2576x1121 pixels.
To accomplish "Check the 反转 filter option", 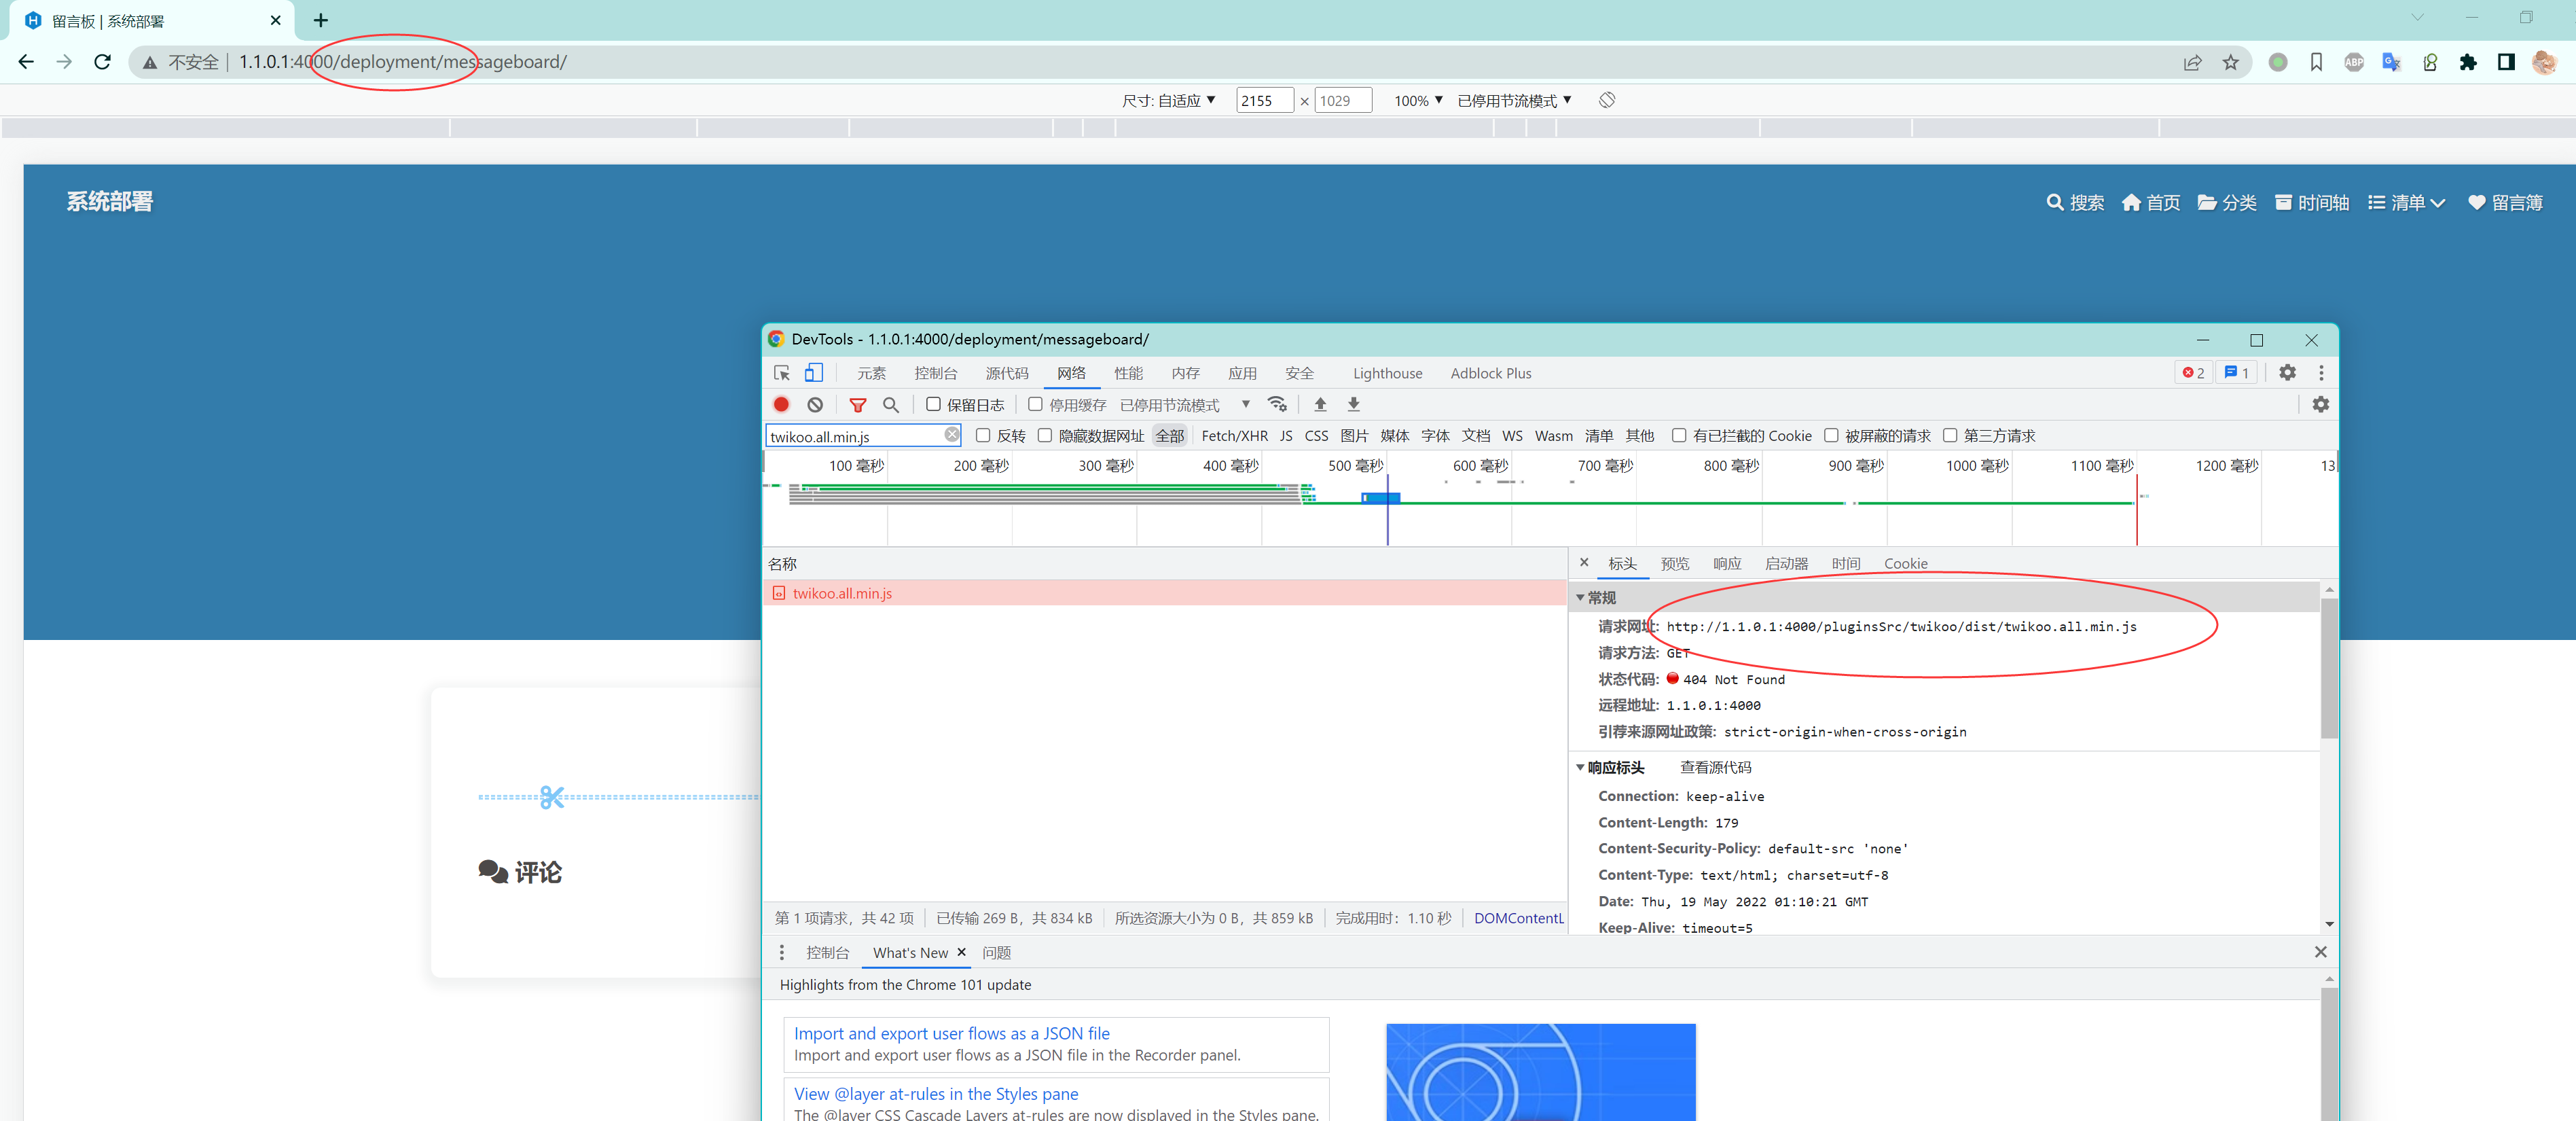I will point(983,435).
